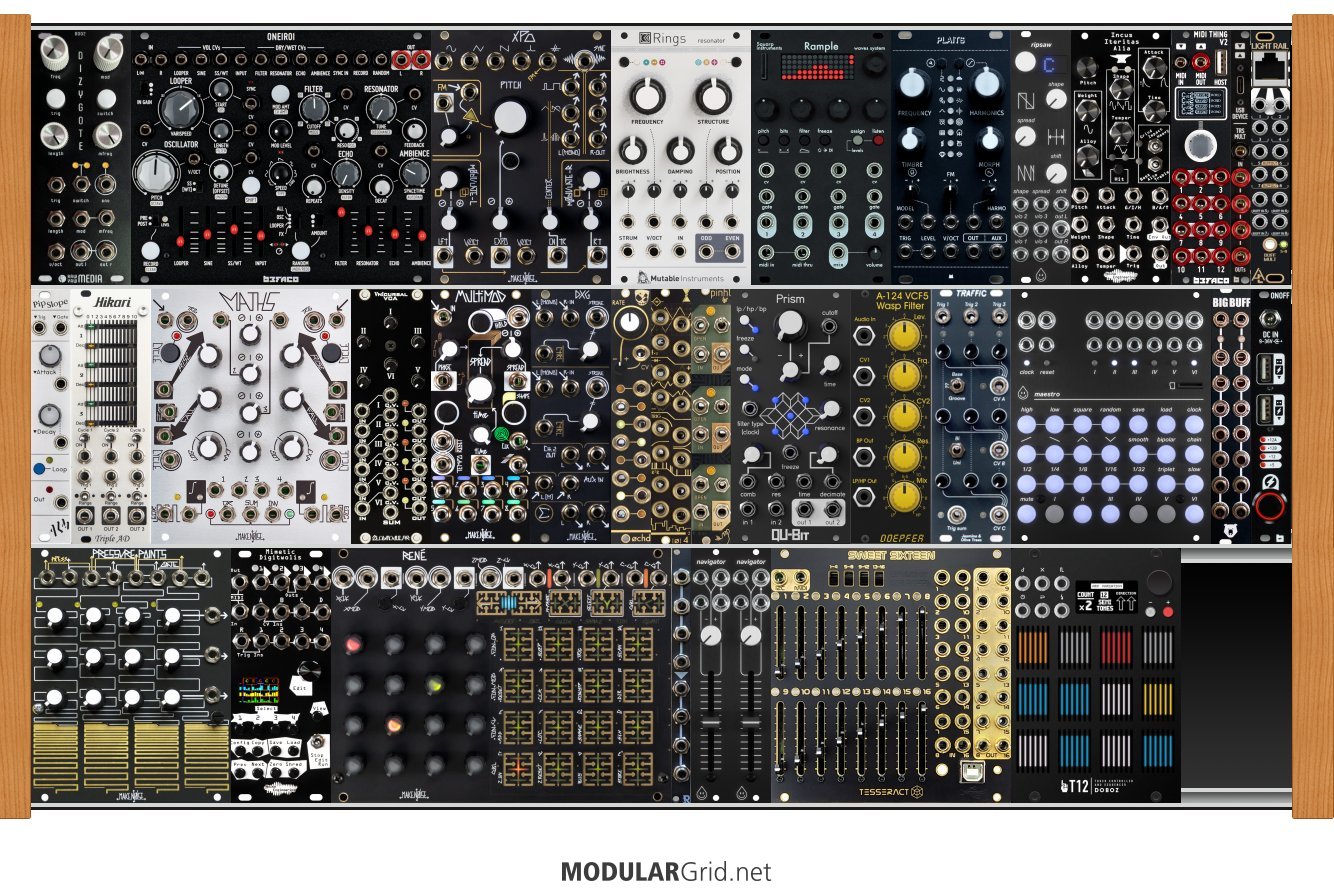This screenshot has width=1334, height=893.
Task: Click the maestro random button
Action: pyautogui.click(x=1110, y=425)
